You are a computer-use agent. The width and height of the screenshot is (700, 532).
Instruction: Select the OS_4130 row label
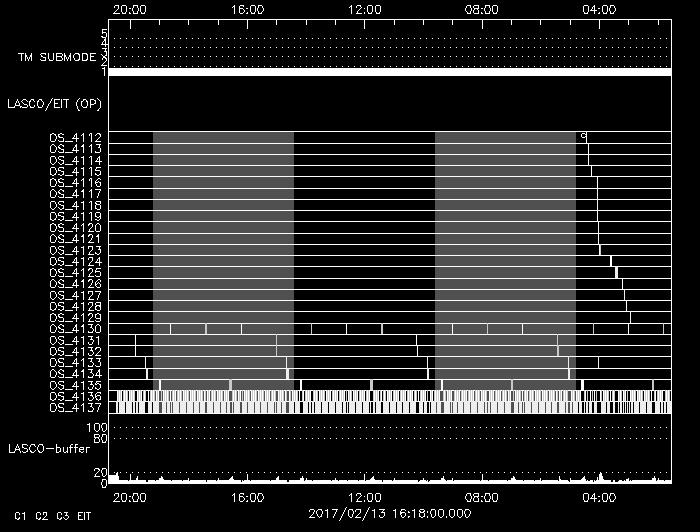75,329
